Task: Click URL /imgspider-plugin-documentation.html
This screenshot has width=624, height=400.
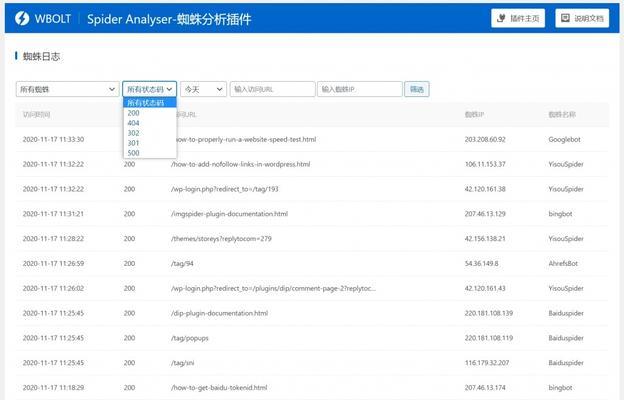Action: (x=229, y=214)
